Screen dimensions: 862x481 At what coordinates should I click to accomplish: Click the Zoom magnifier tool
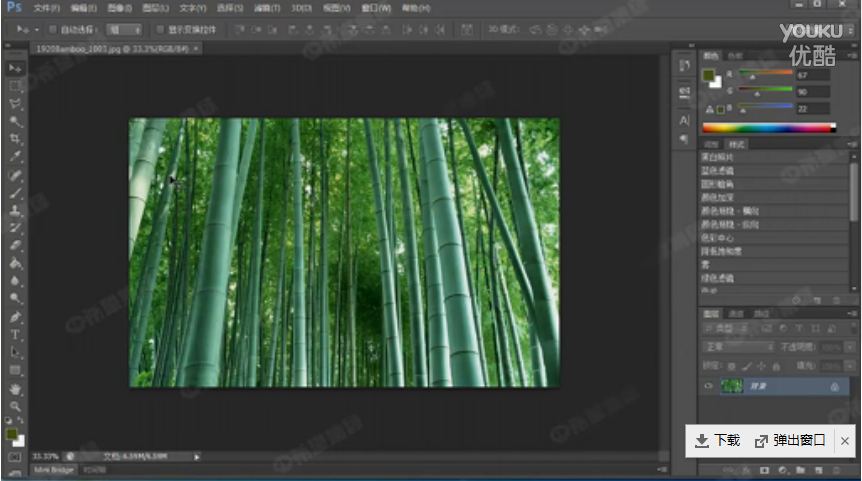15,407
